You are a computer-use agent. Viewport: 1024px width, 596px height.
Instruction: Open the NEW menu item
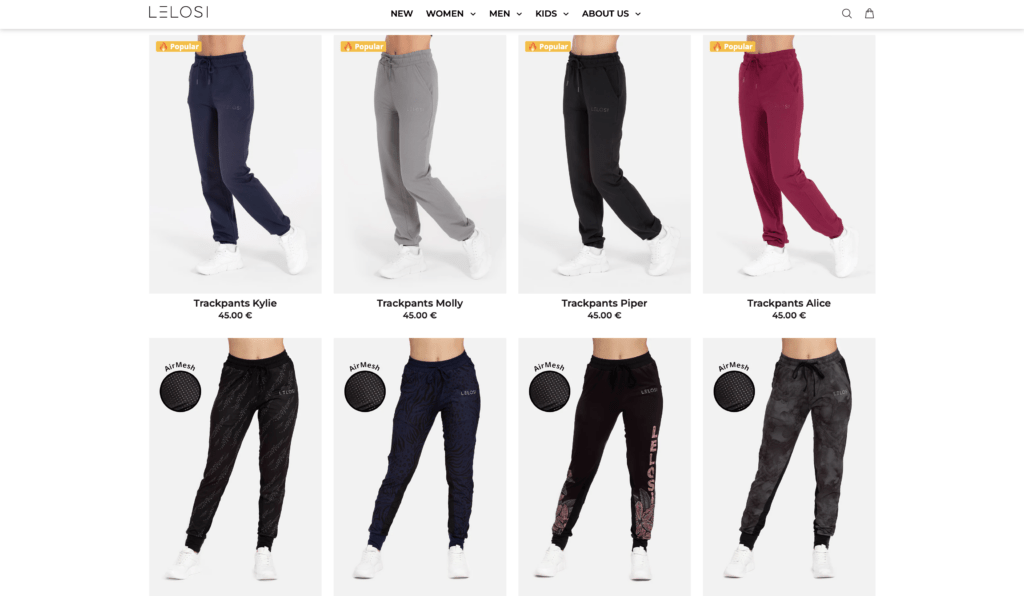click(x=402, y=14)
